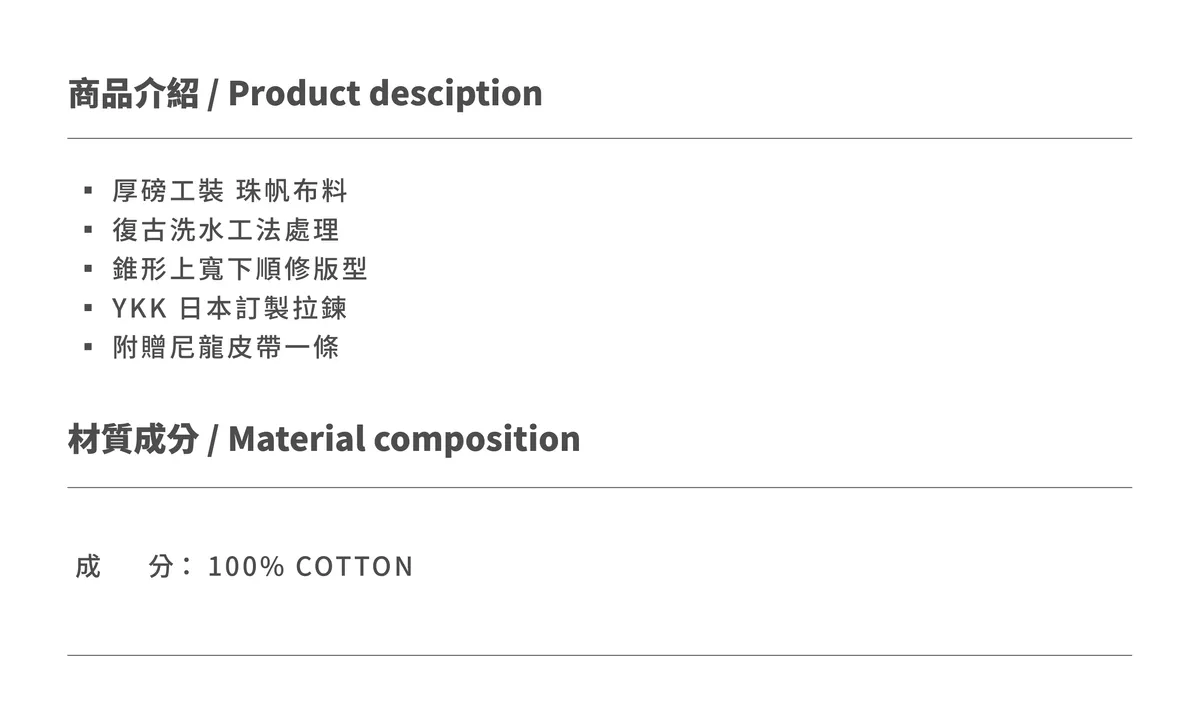The height and width of the screenshot is (704, 1200).
Task: Click the 復古洗水工法處理 line
Action: pyautogui.click(x=226, y=230)
